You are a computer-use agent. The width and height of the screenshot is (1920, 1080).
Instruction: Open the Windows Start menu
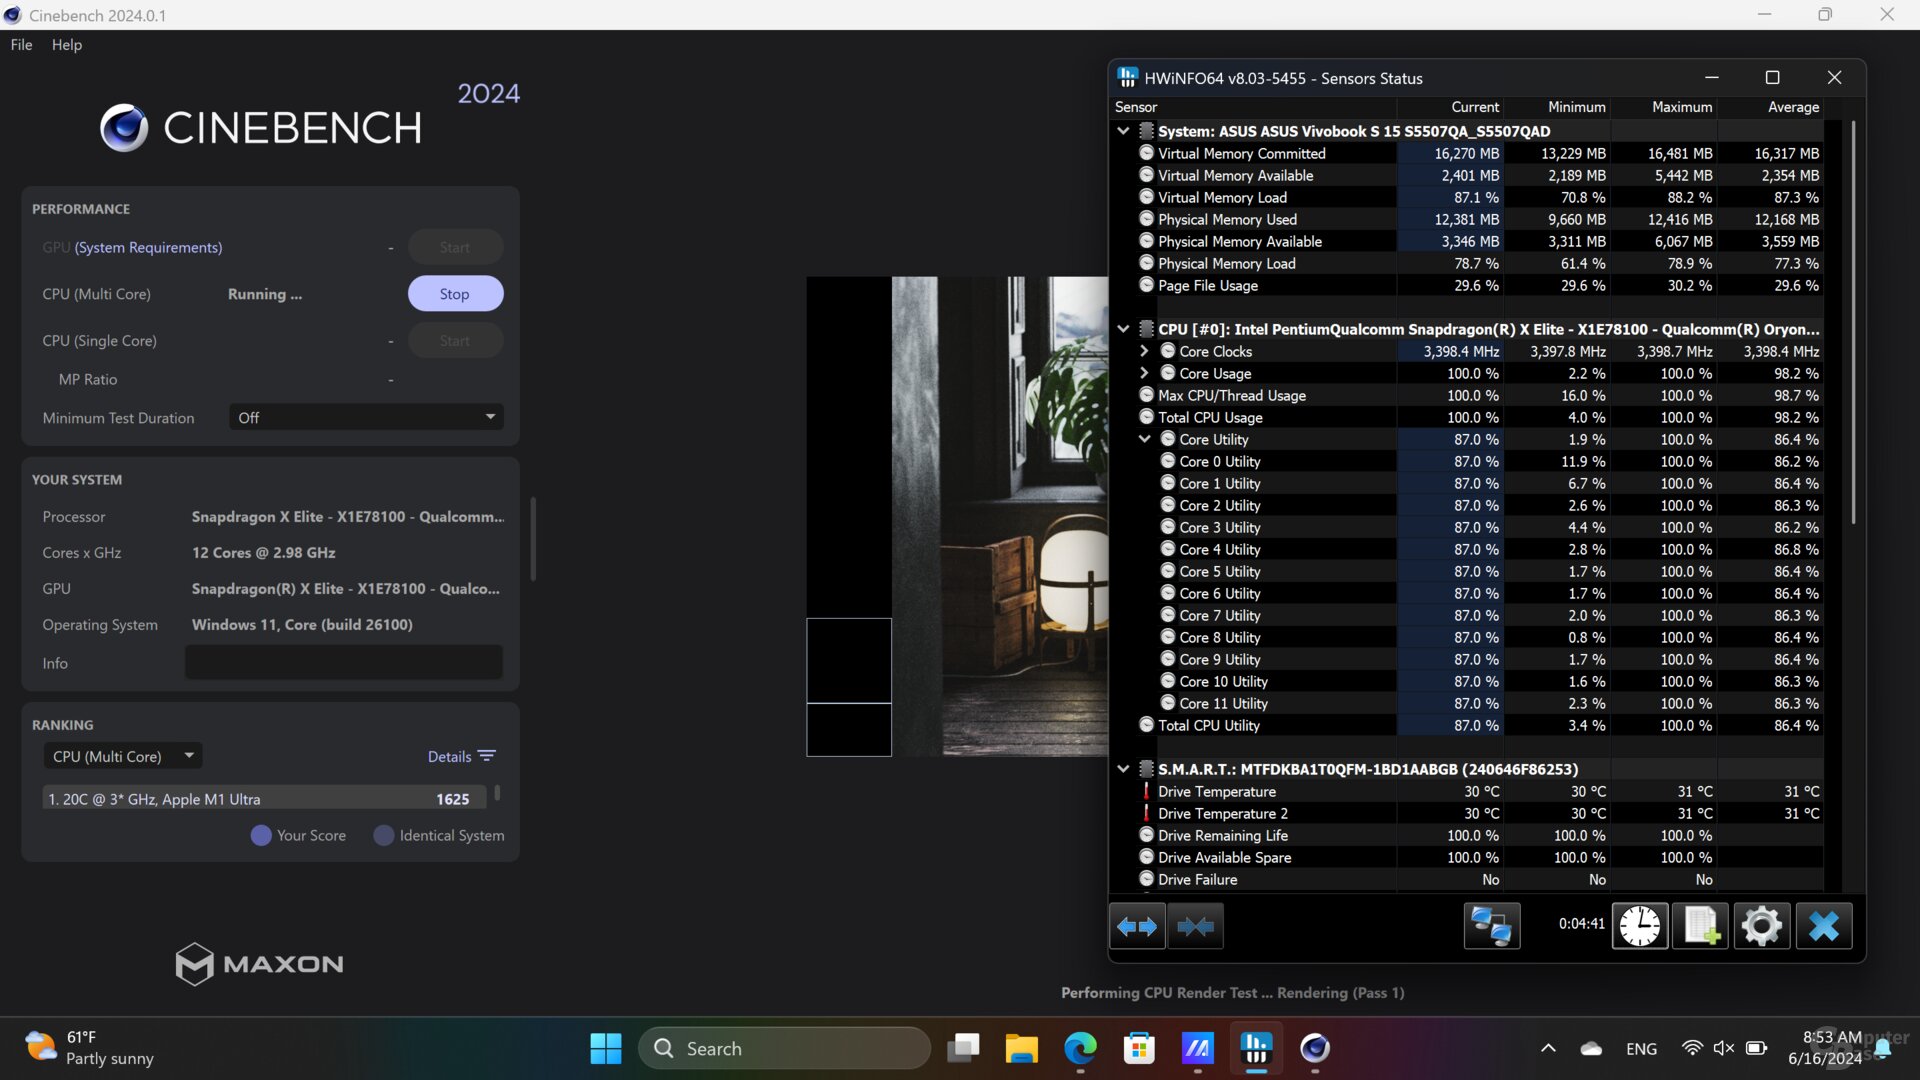[605, 1048]
